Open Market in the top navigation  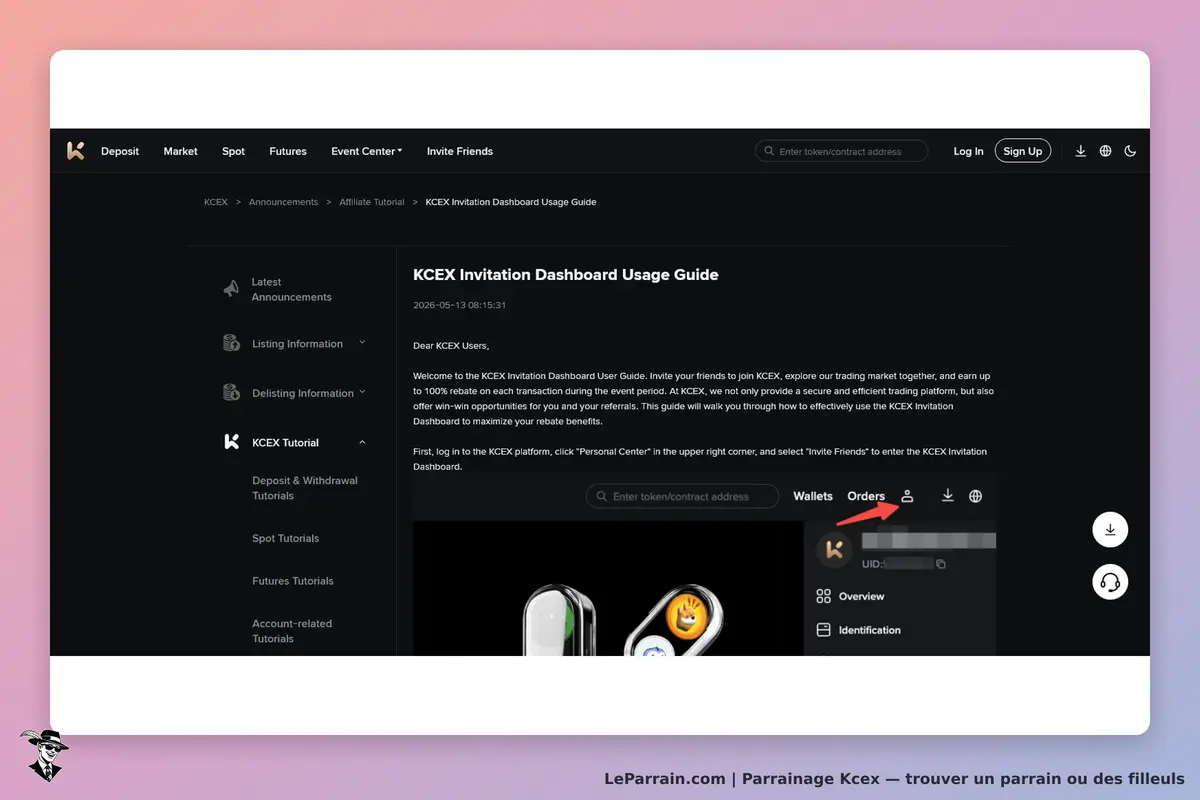coord(181,151)
